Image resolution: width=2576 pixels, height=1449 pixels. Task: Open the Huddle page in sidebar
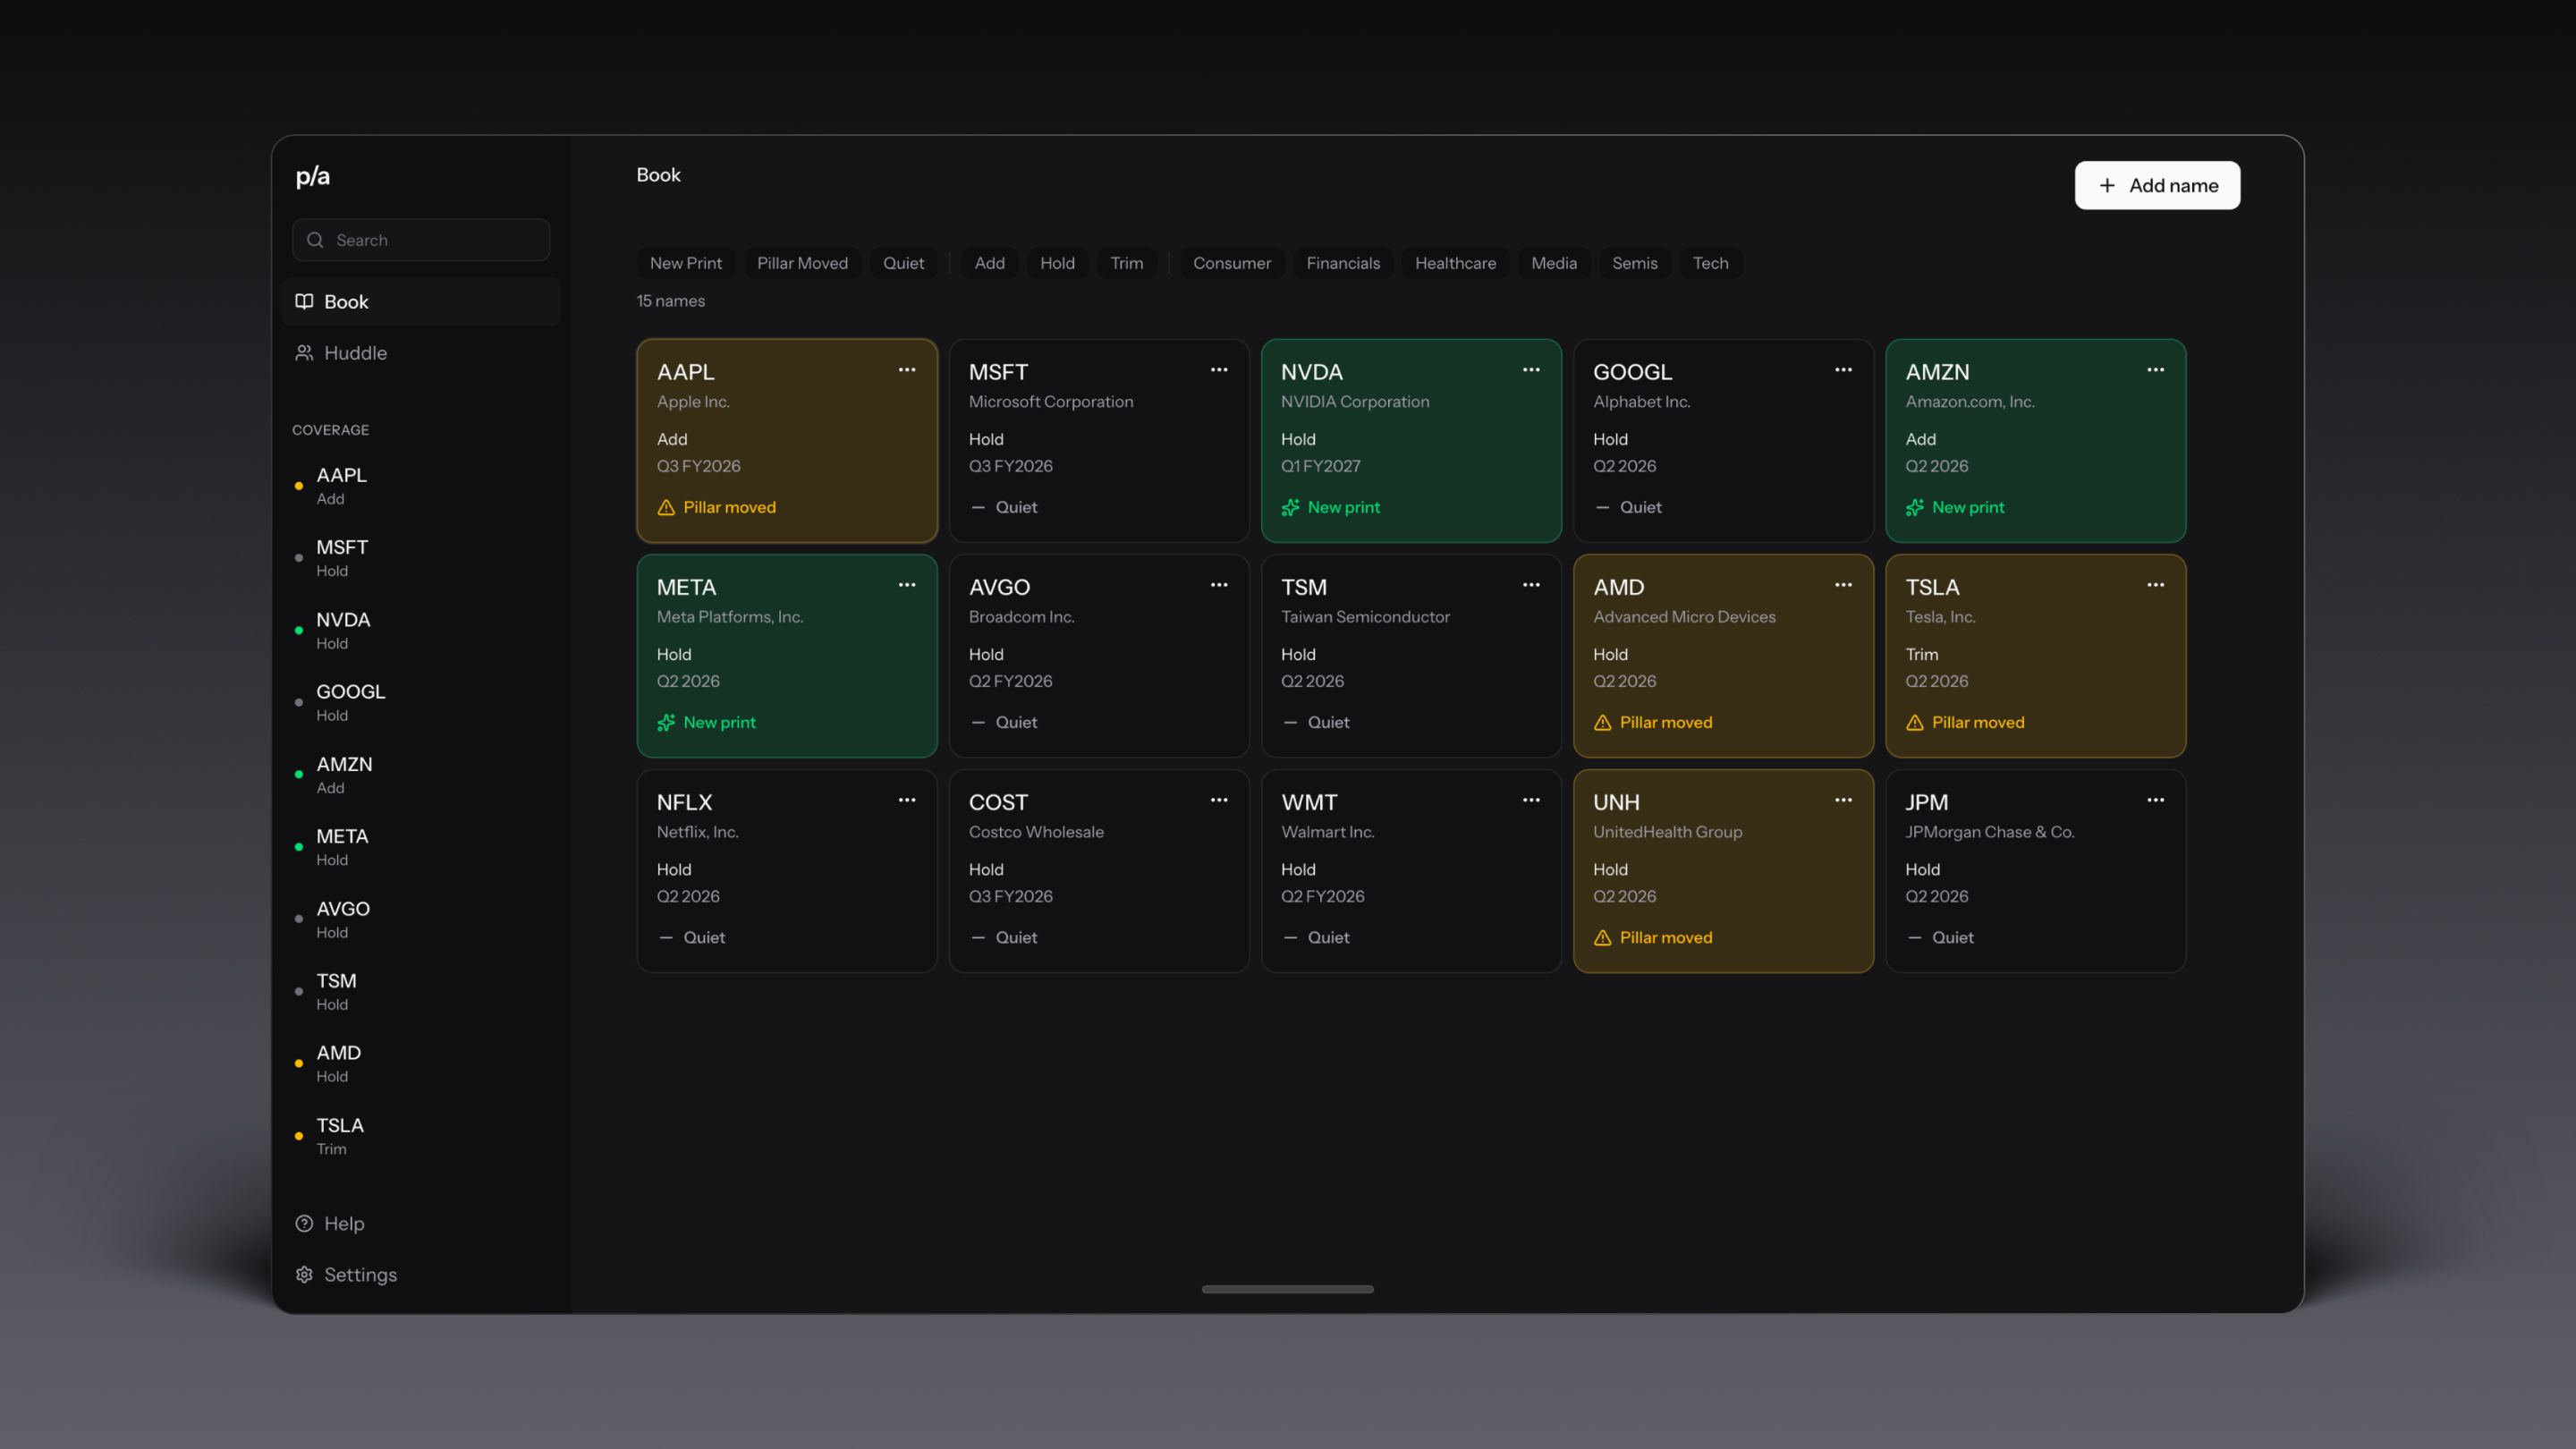pyautogui.click(x=421, y=353)
